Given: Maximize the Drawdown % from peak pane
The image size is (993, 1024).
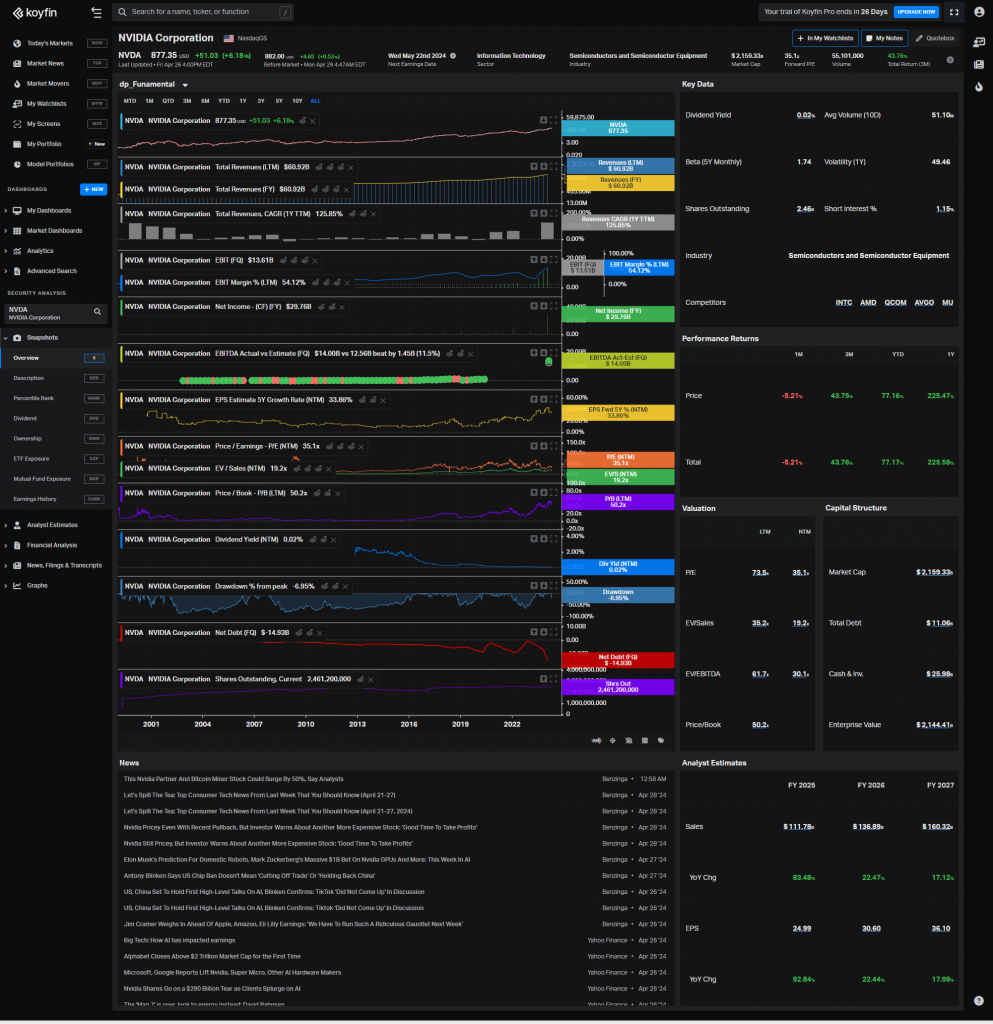Looking at the screenshot, I should point(554,586).
